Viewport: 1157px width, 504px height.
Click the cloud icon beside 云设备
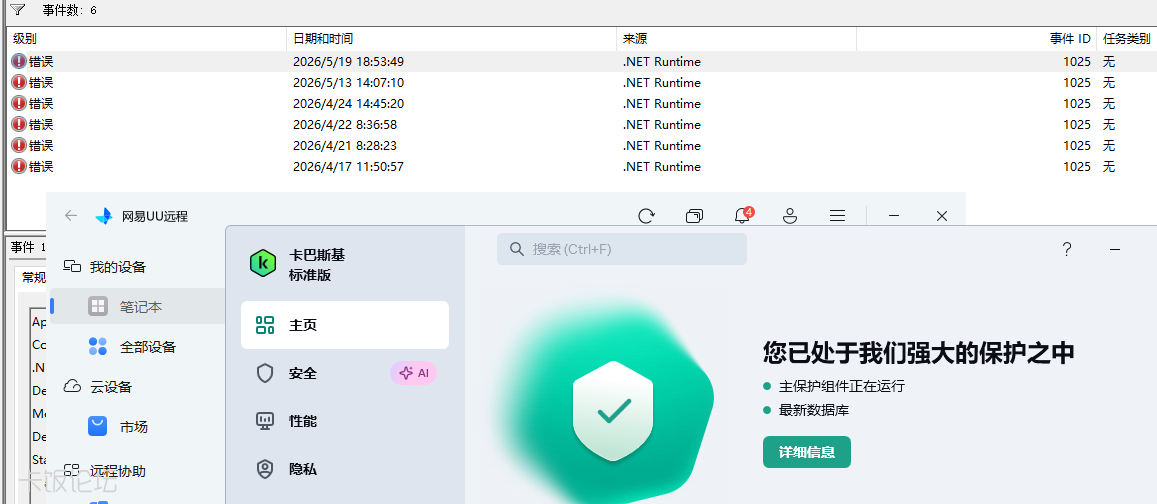(x=72, y=387)
